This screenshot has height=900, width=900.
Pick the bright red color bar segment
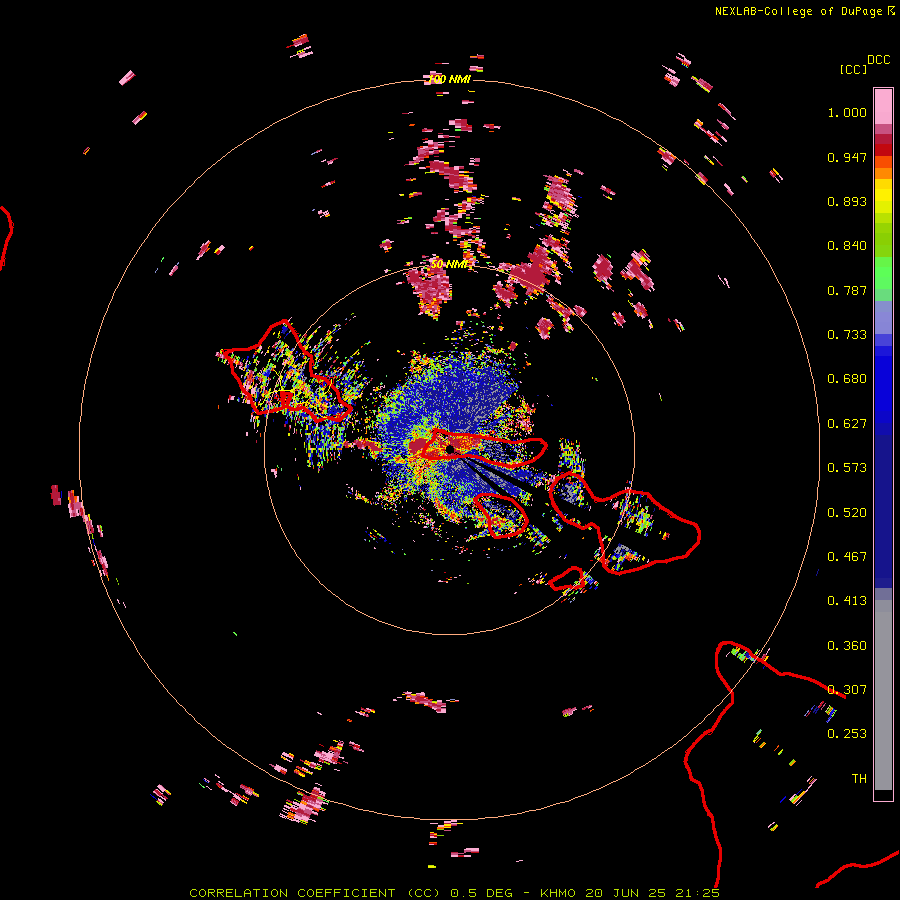coord(883,150)
